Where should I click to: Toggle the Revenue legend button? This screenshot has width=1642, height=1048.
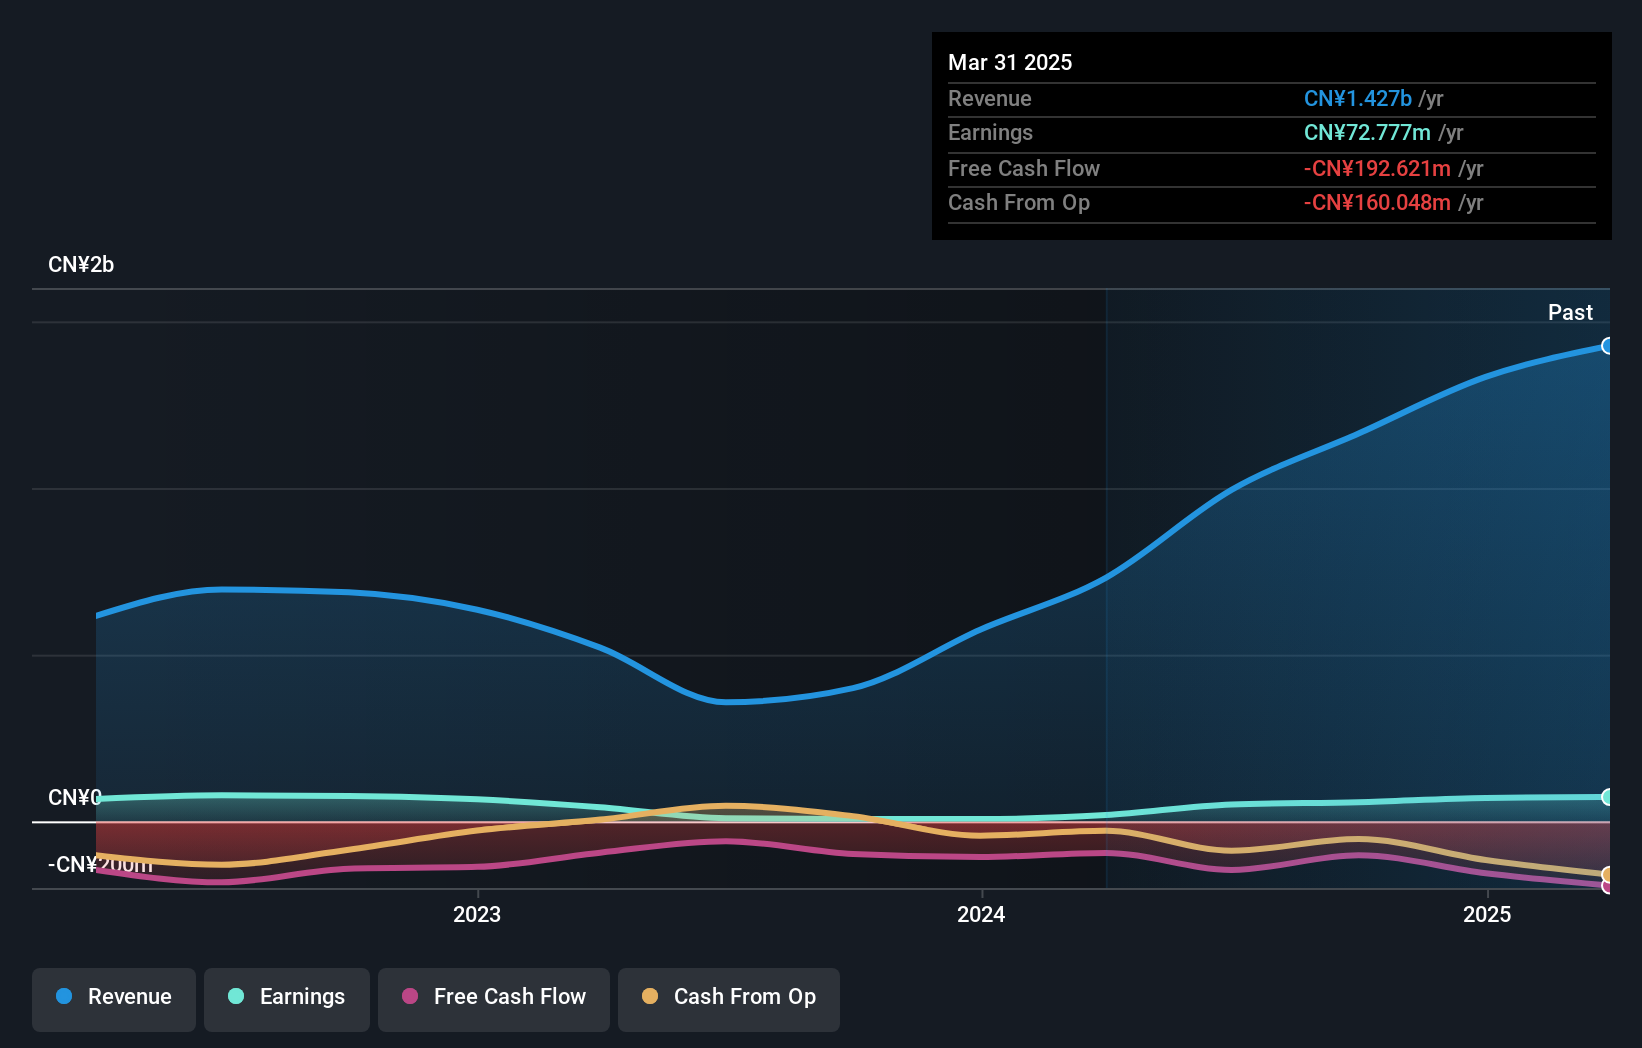[x=114, y=999]
